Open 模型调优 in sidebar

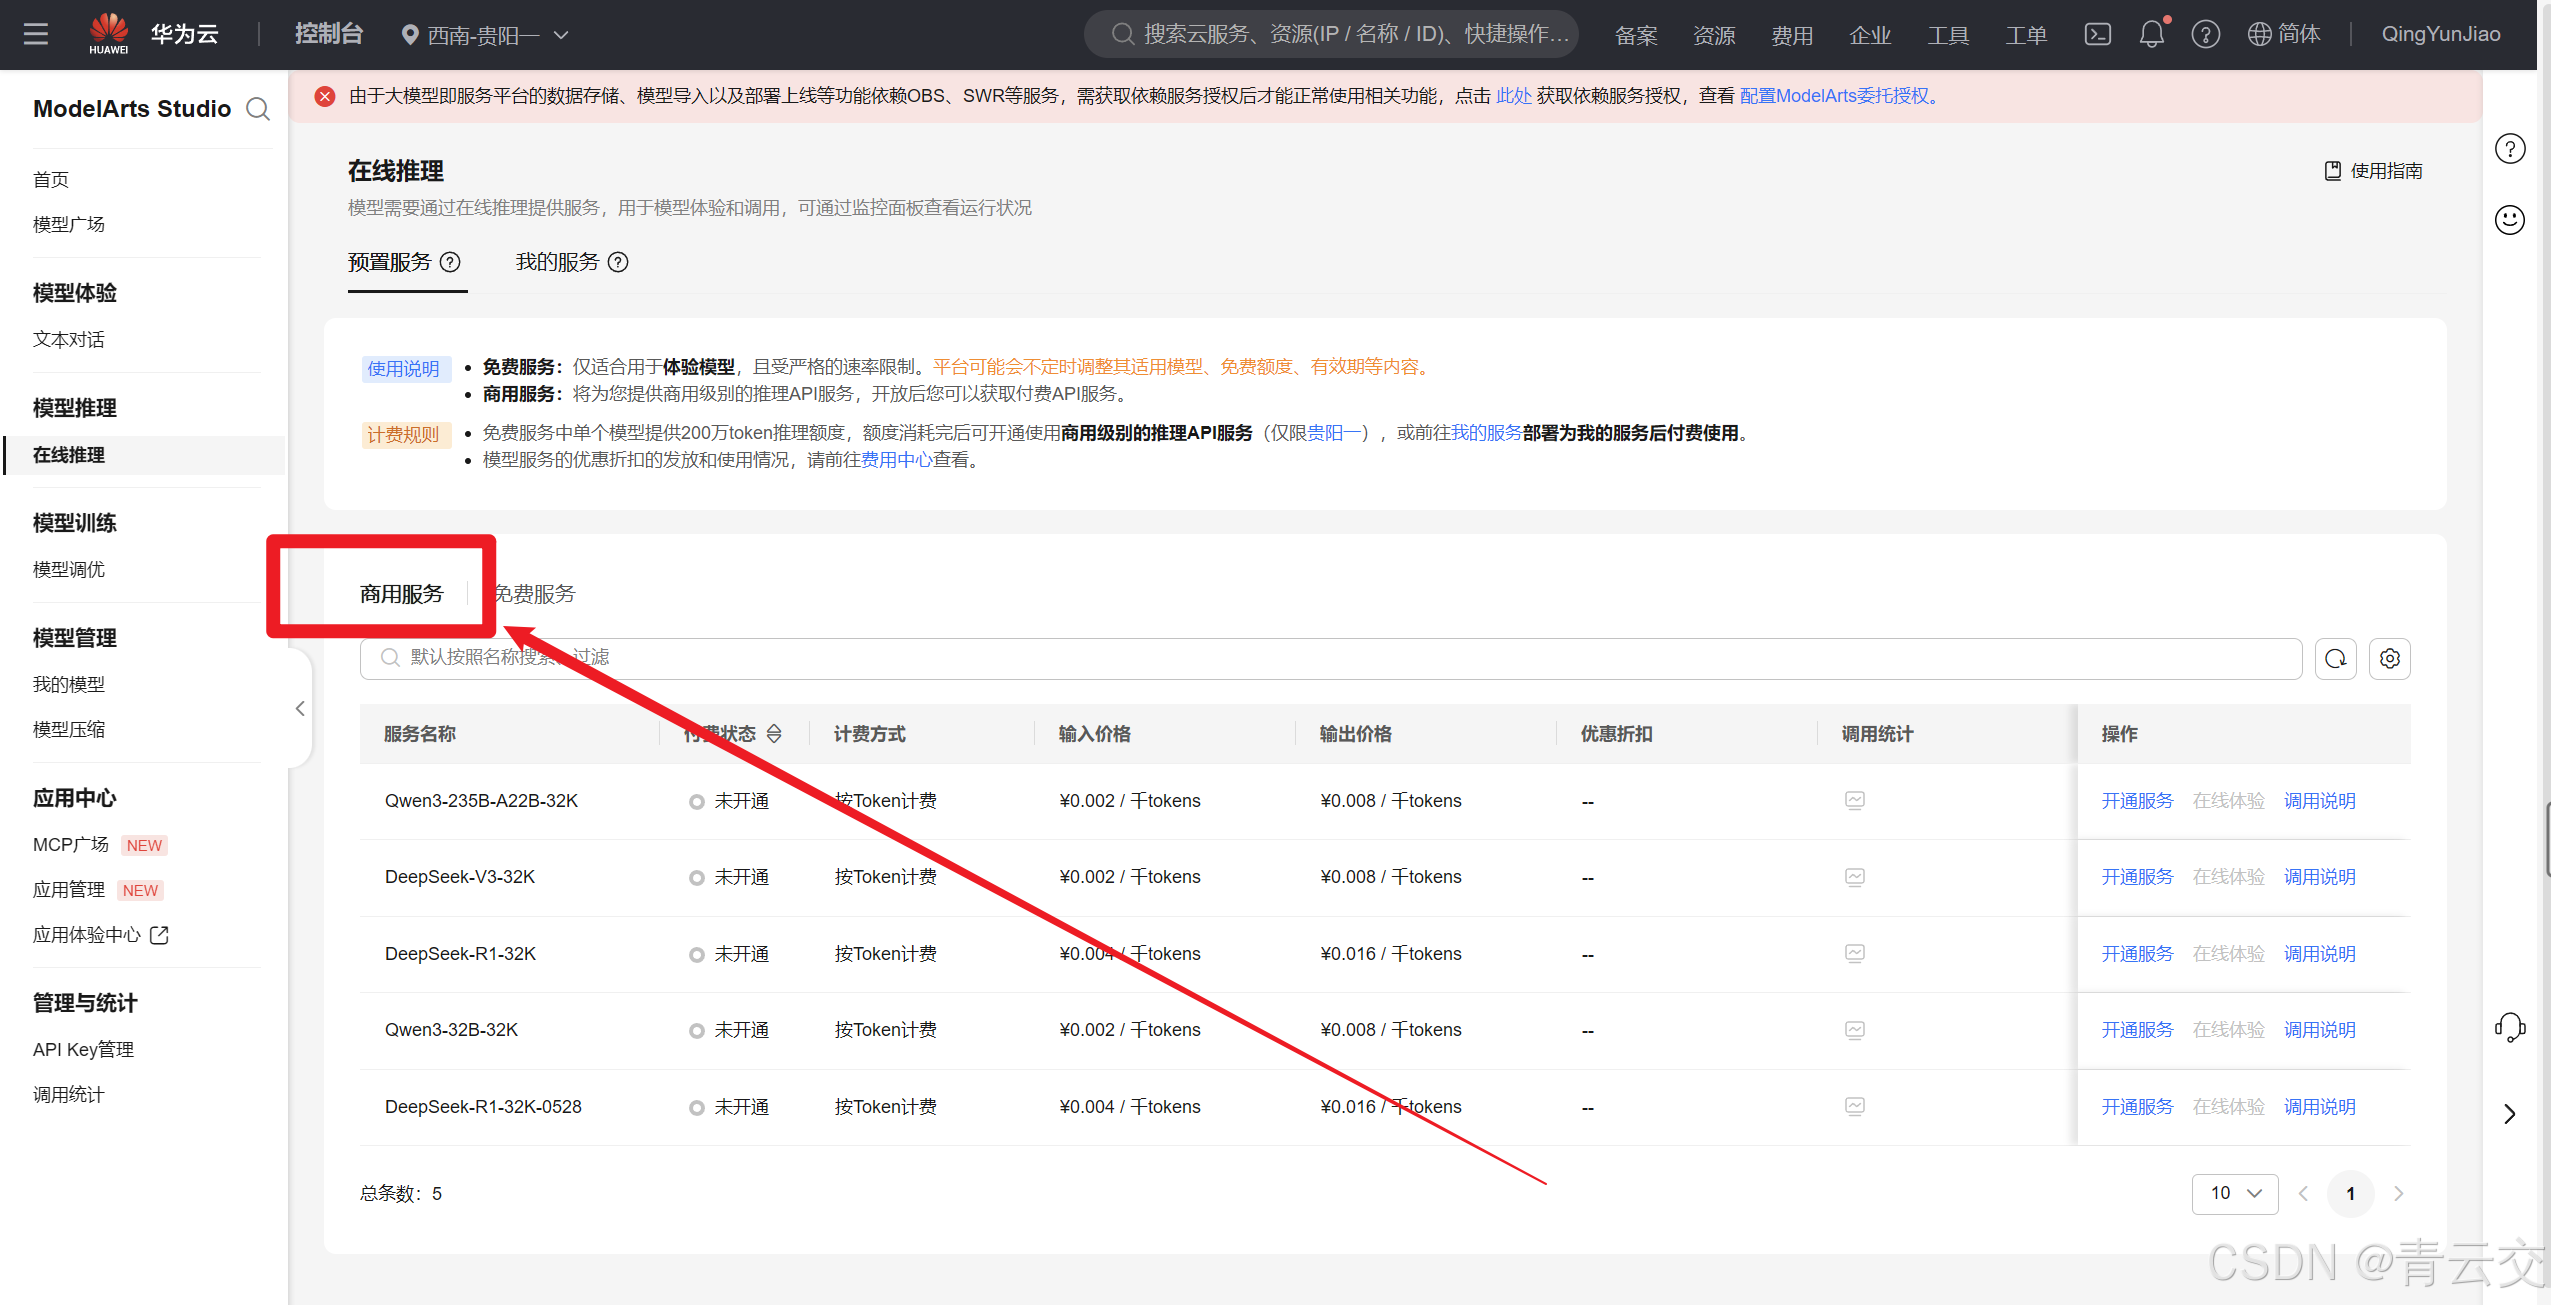pyautogui.click(x=69, y=569)
